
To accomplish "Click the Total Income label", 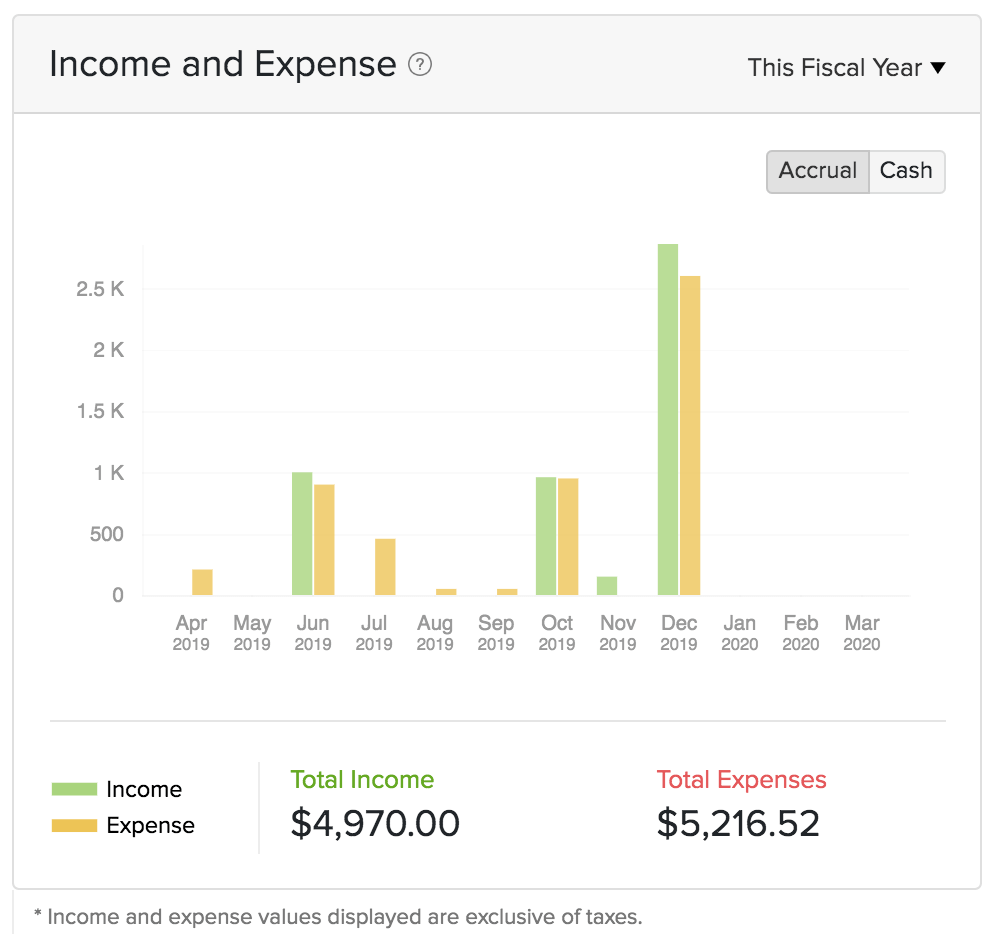I will [x=362, y=780].
